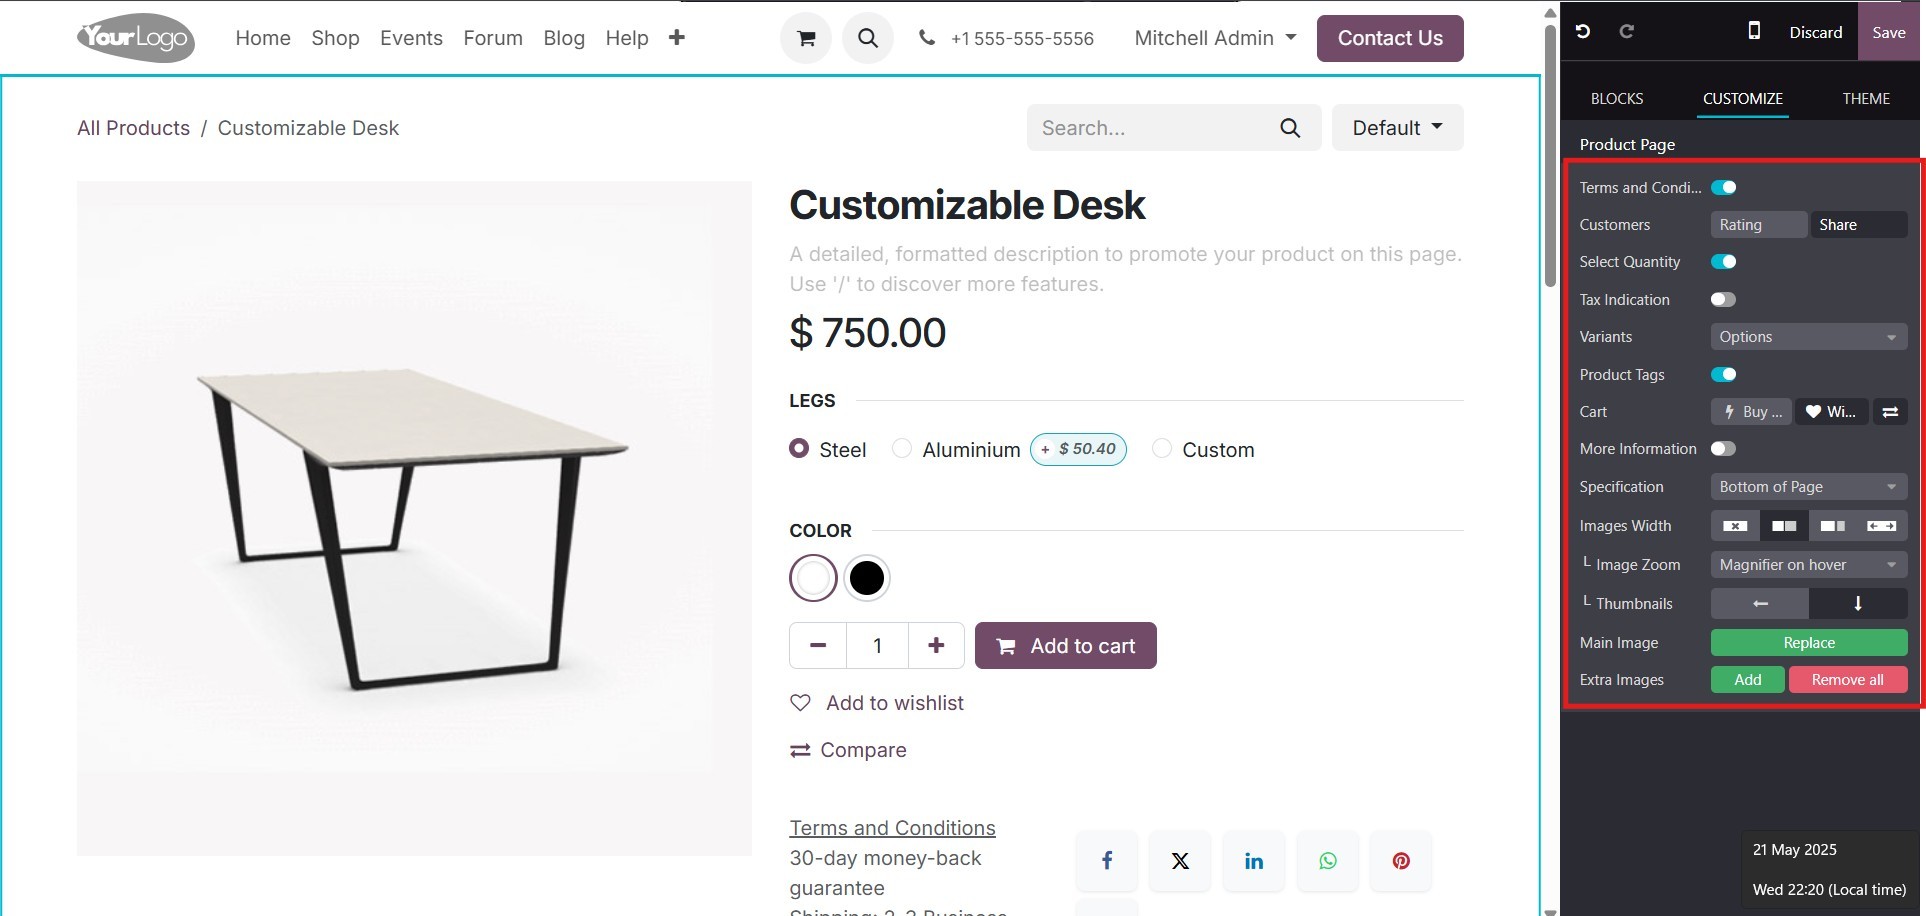Click the Add to cart button

1066,646
